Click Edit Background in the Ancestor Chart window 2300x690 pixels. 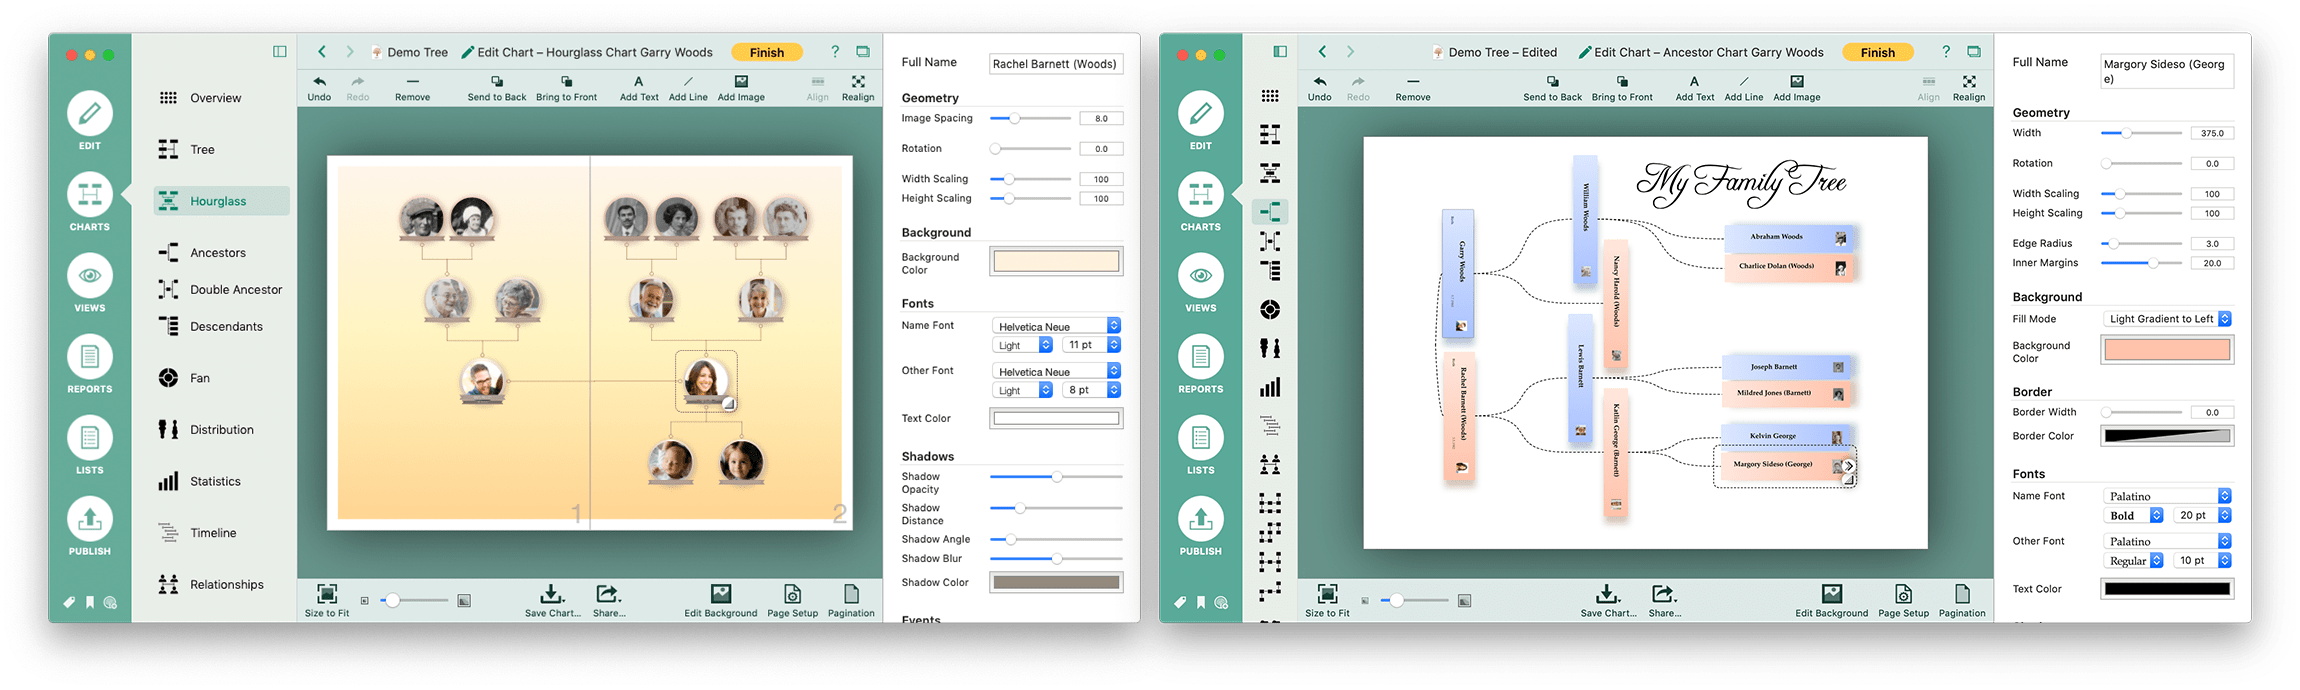pyautogui.click(x=1831, y=600)
